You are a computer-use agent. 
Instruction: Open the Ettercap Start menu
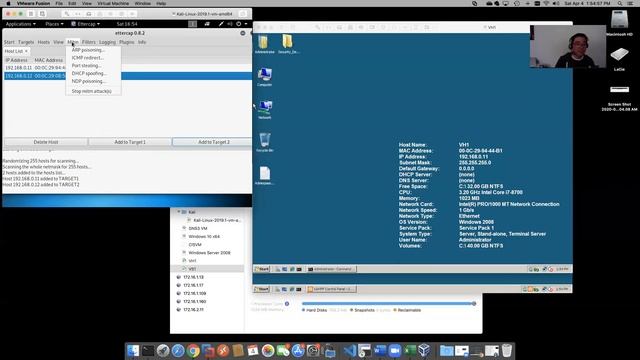pyautogui.click(x=9, y=42)
